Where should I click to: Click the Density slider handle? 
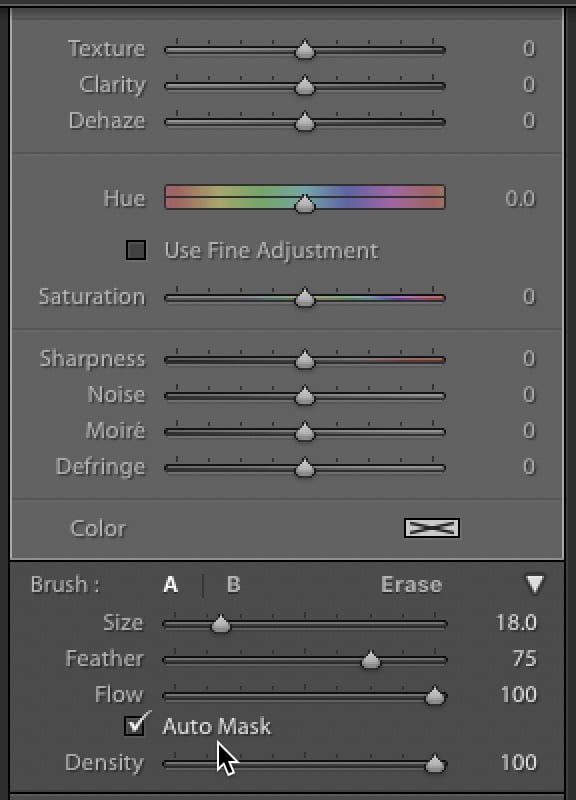(x=435, y=764)
